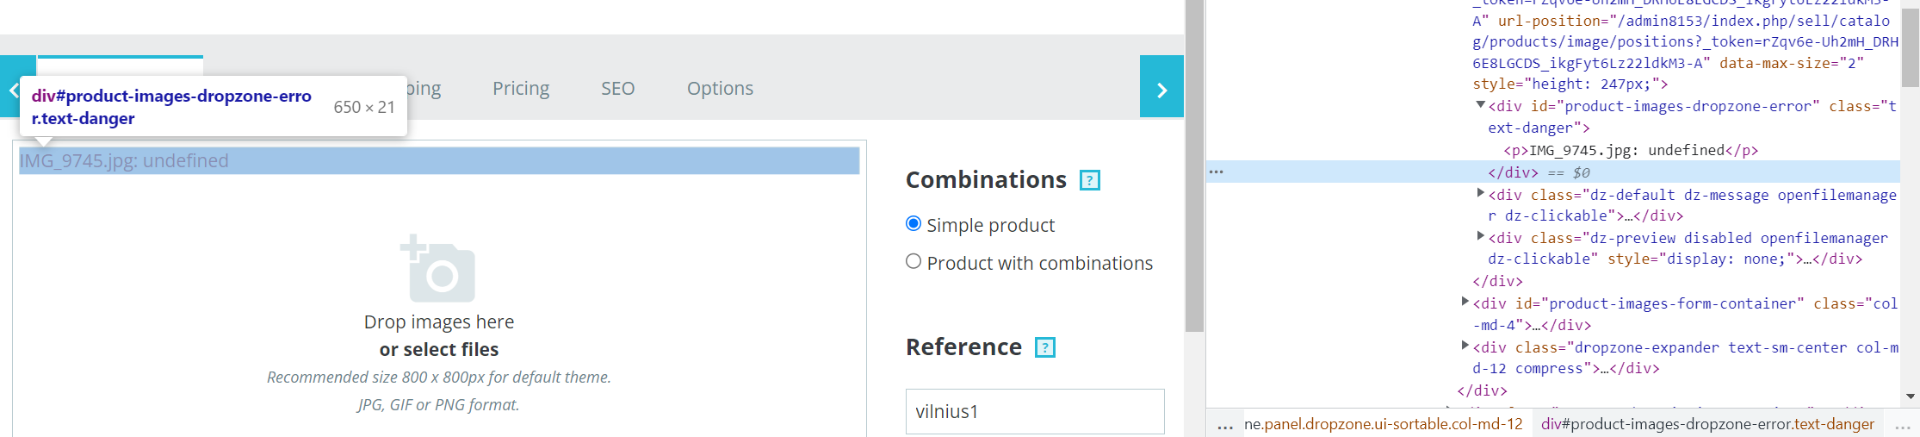Expand the product-images-form-container div node

tap(1465, 301)
